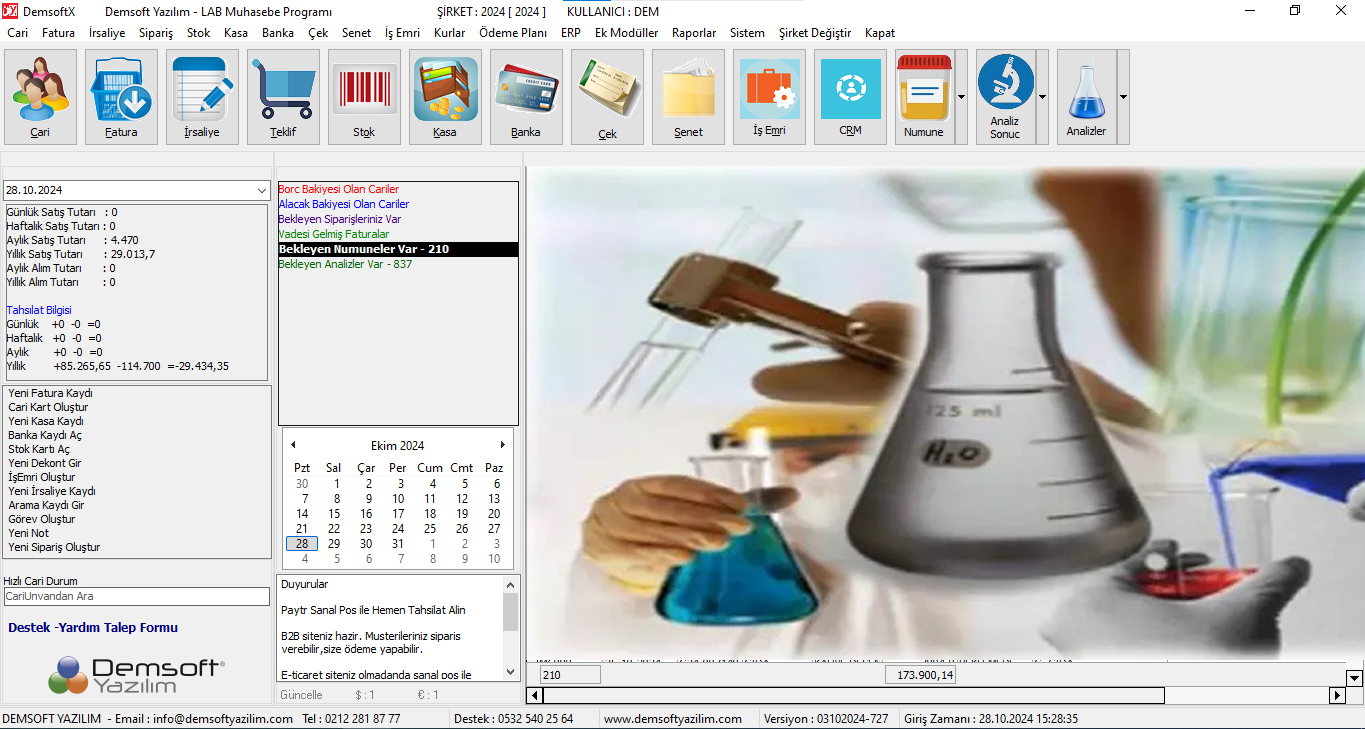Open the Ödeme Planı menu
Image resolution: width=1365 pixels, height=729 pixels.
[x=513, y=33]
